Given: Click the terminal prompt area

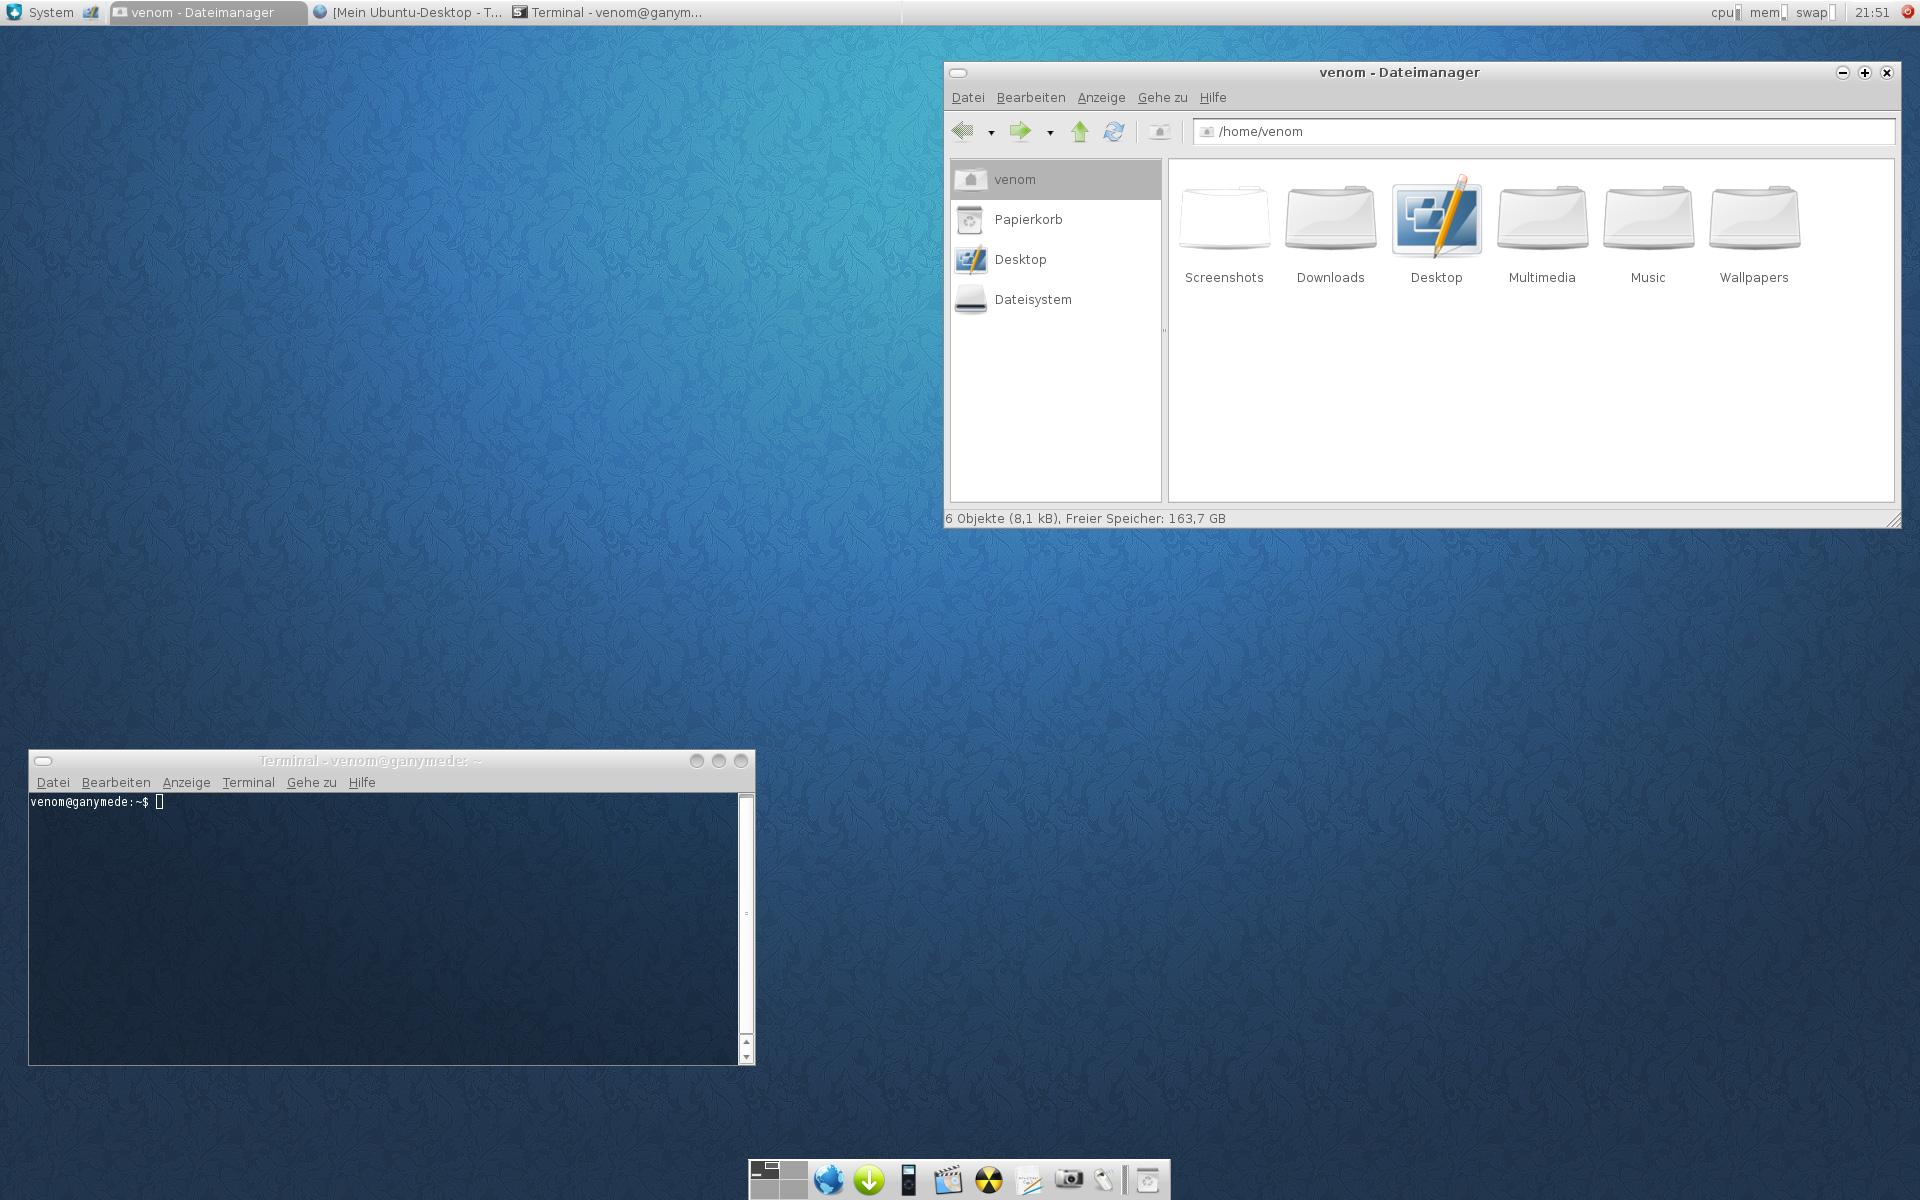Looking at the screenshot, I should click(384, 928).
